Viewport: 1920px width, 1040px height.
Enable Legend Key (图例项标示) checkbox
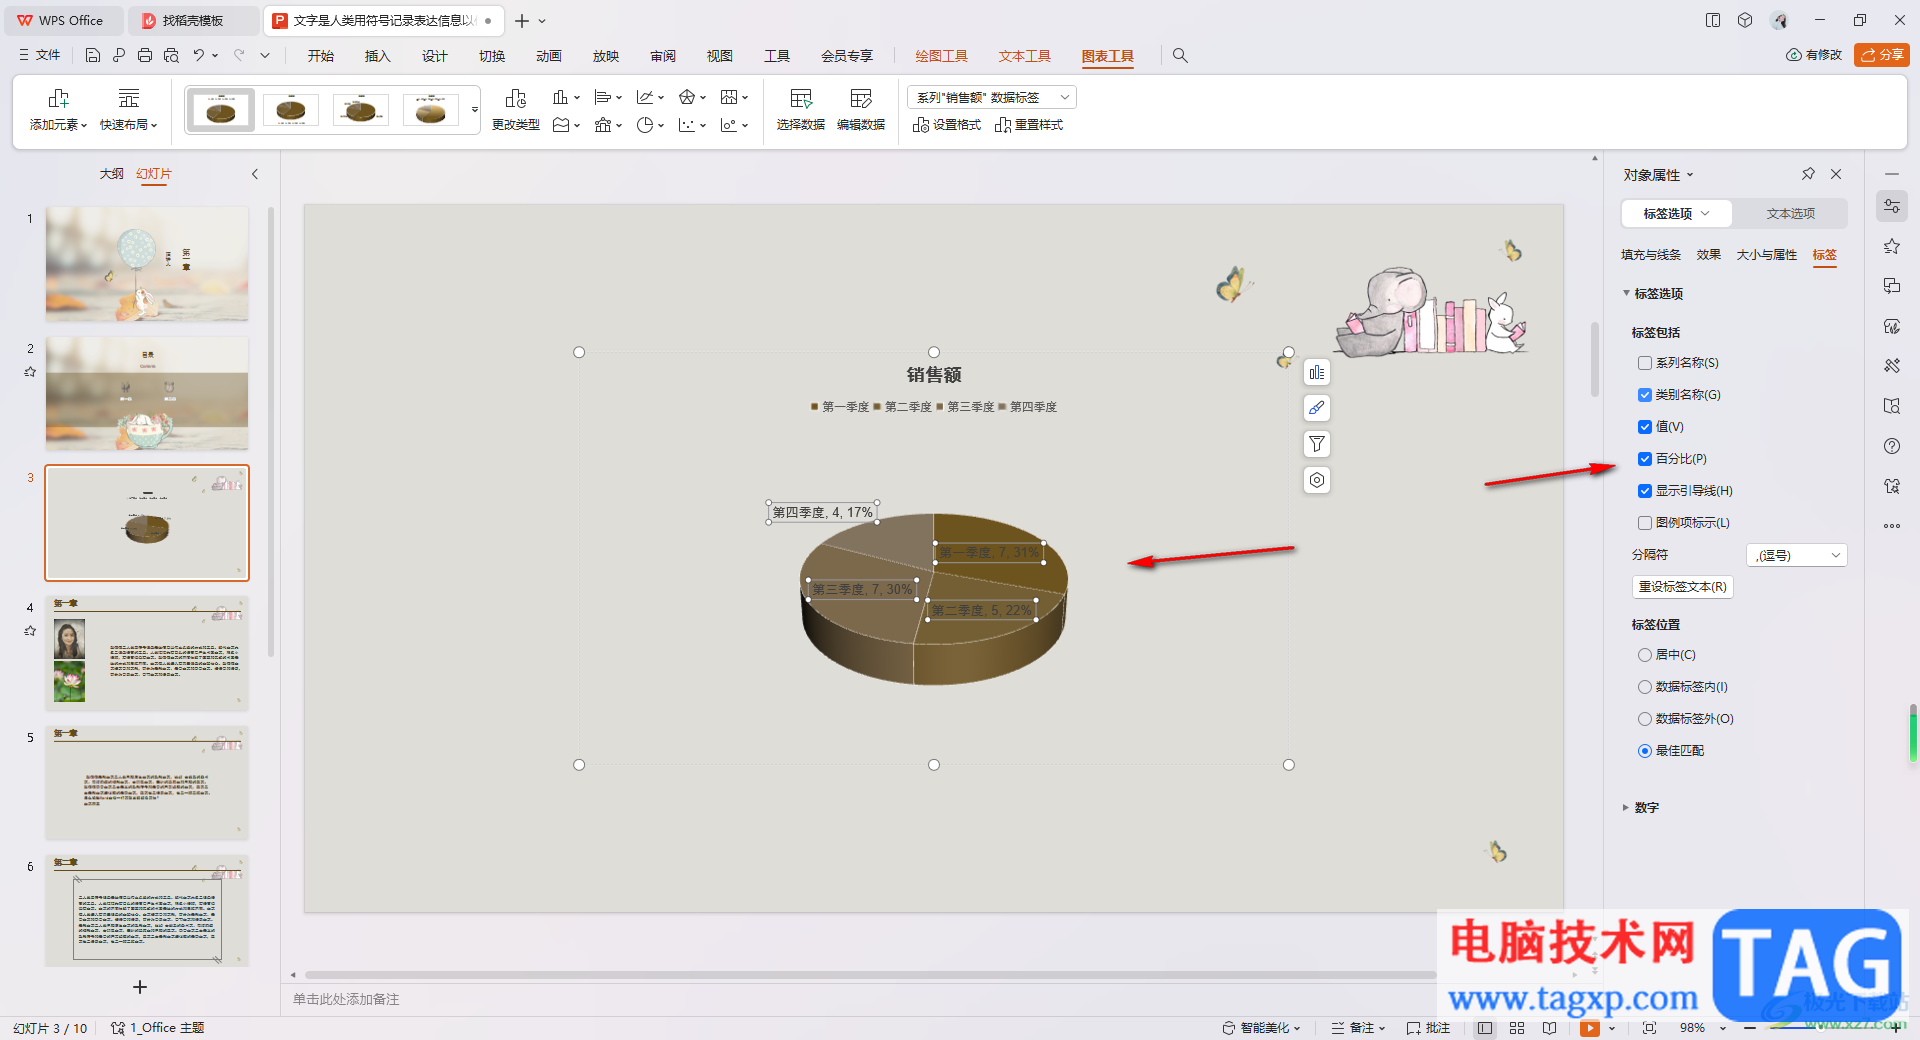[x=1645, y=523]
